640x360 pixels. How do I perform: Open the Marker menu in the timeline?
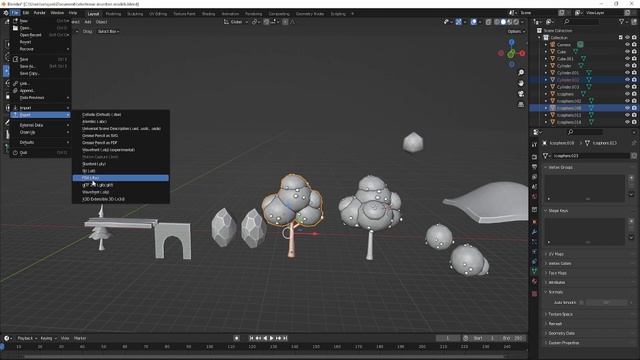(x=80, y=338)
